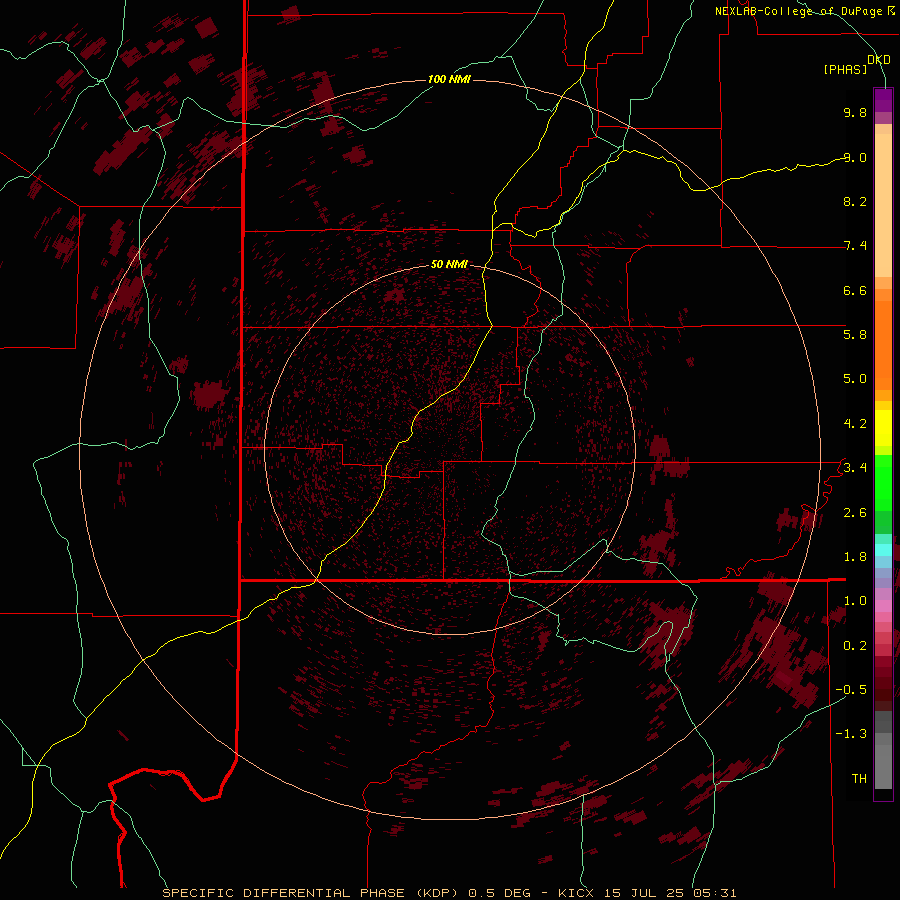Screen dimensions: 900x900
Task: Click the orange color bar segment
Action: 883,346
